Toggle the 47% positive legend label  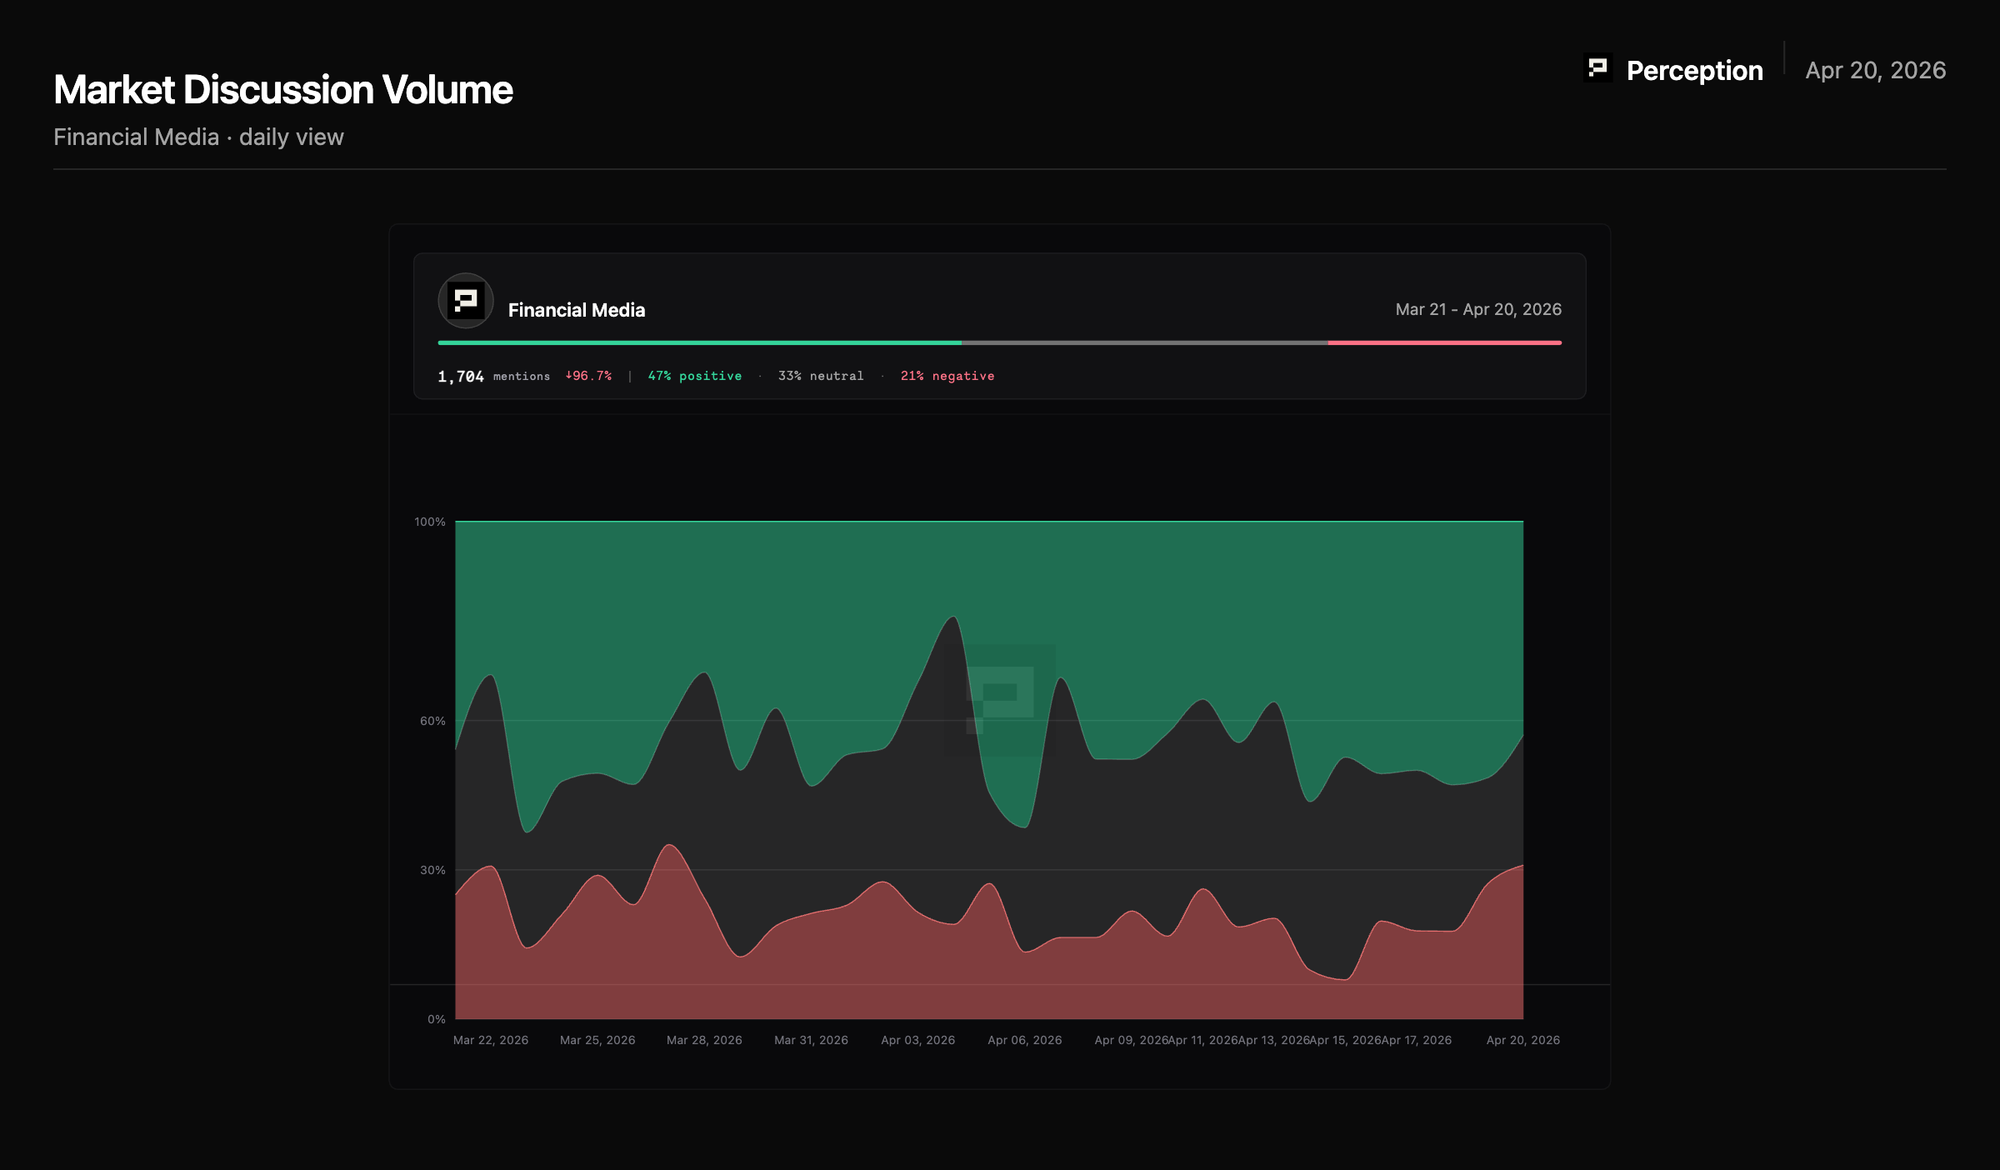[x=695, y=376]
